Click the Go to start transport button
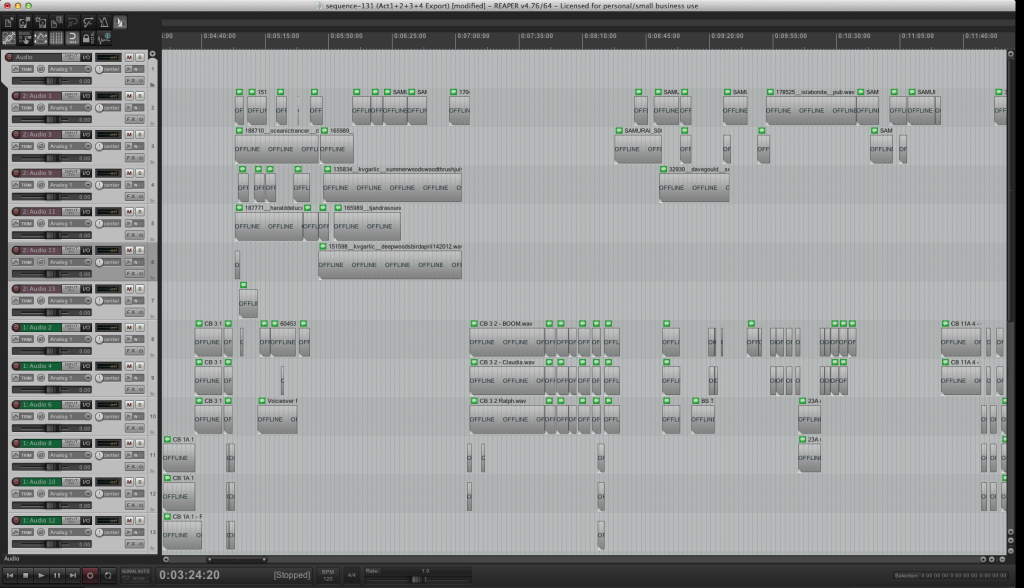 (10, 575)
